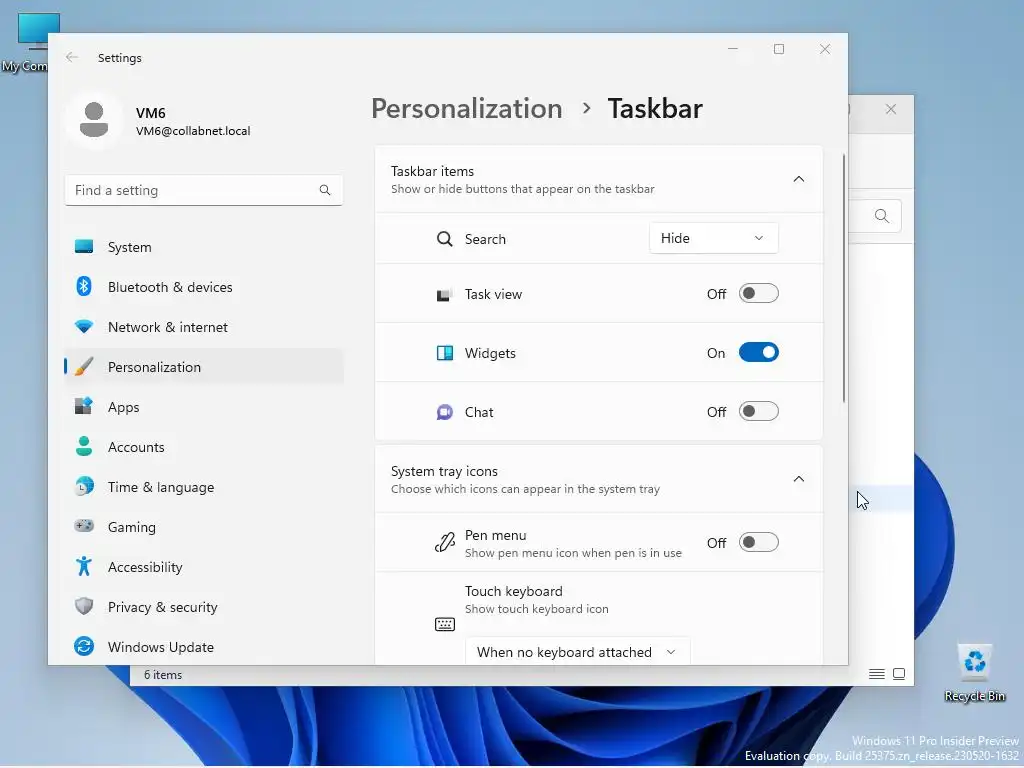Open the When no keyboard attached dropdown
The image size is (1024, 768).
[x=577, y=652]
